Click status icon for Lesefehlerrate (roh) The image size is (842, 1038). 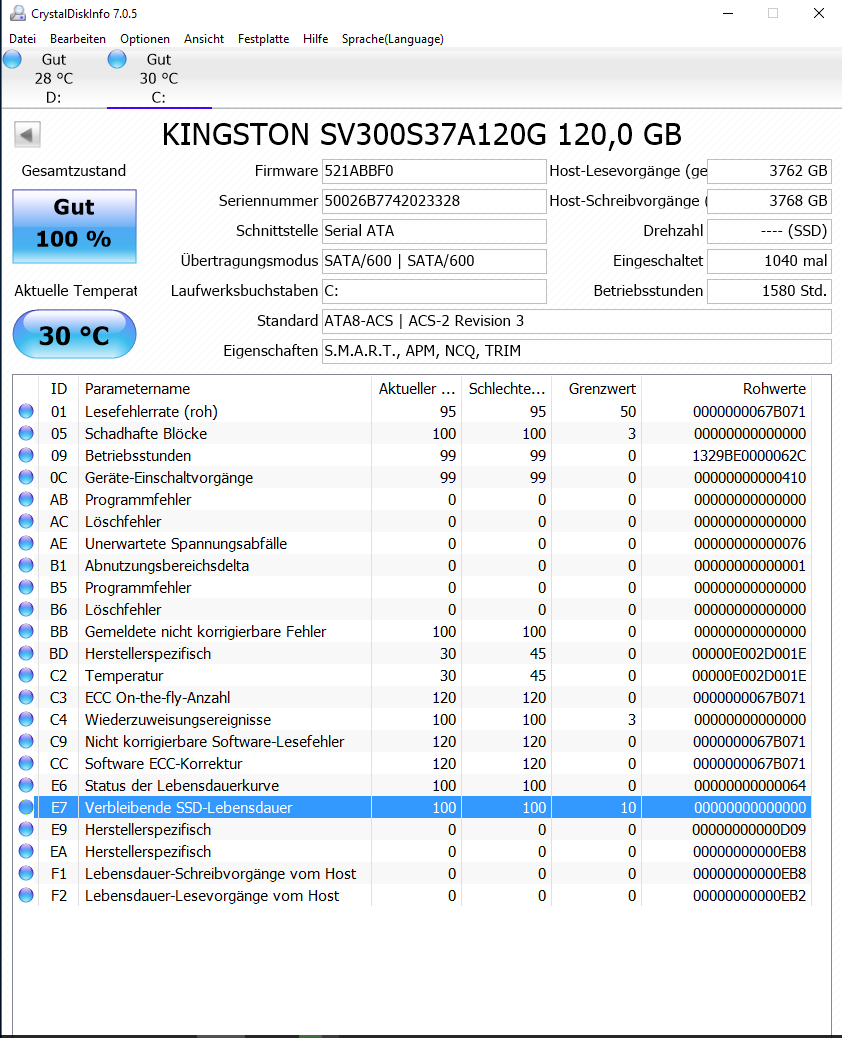26,411
